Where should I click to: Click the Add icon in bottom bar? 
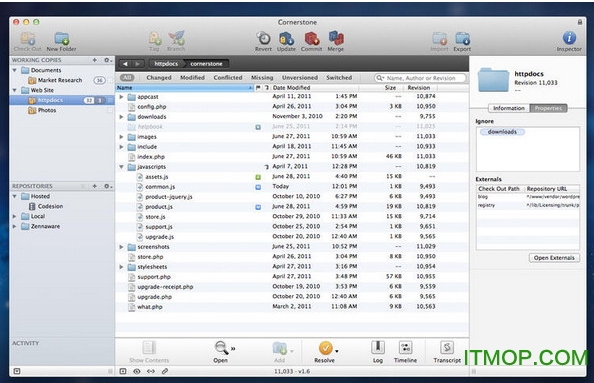(280, 348)
